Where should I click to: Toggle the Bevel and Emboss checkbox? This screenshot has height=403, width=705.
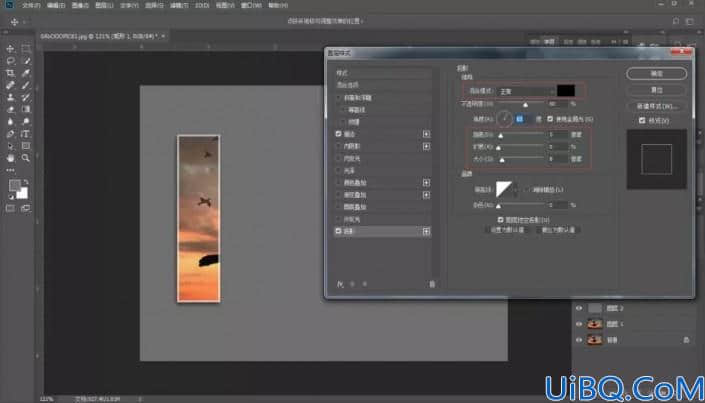click(338, 98)
